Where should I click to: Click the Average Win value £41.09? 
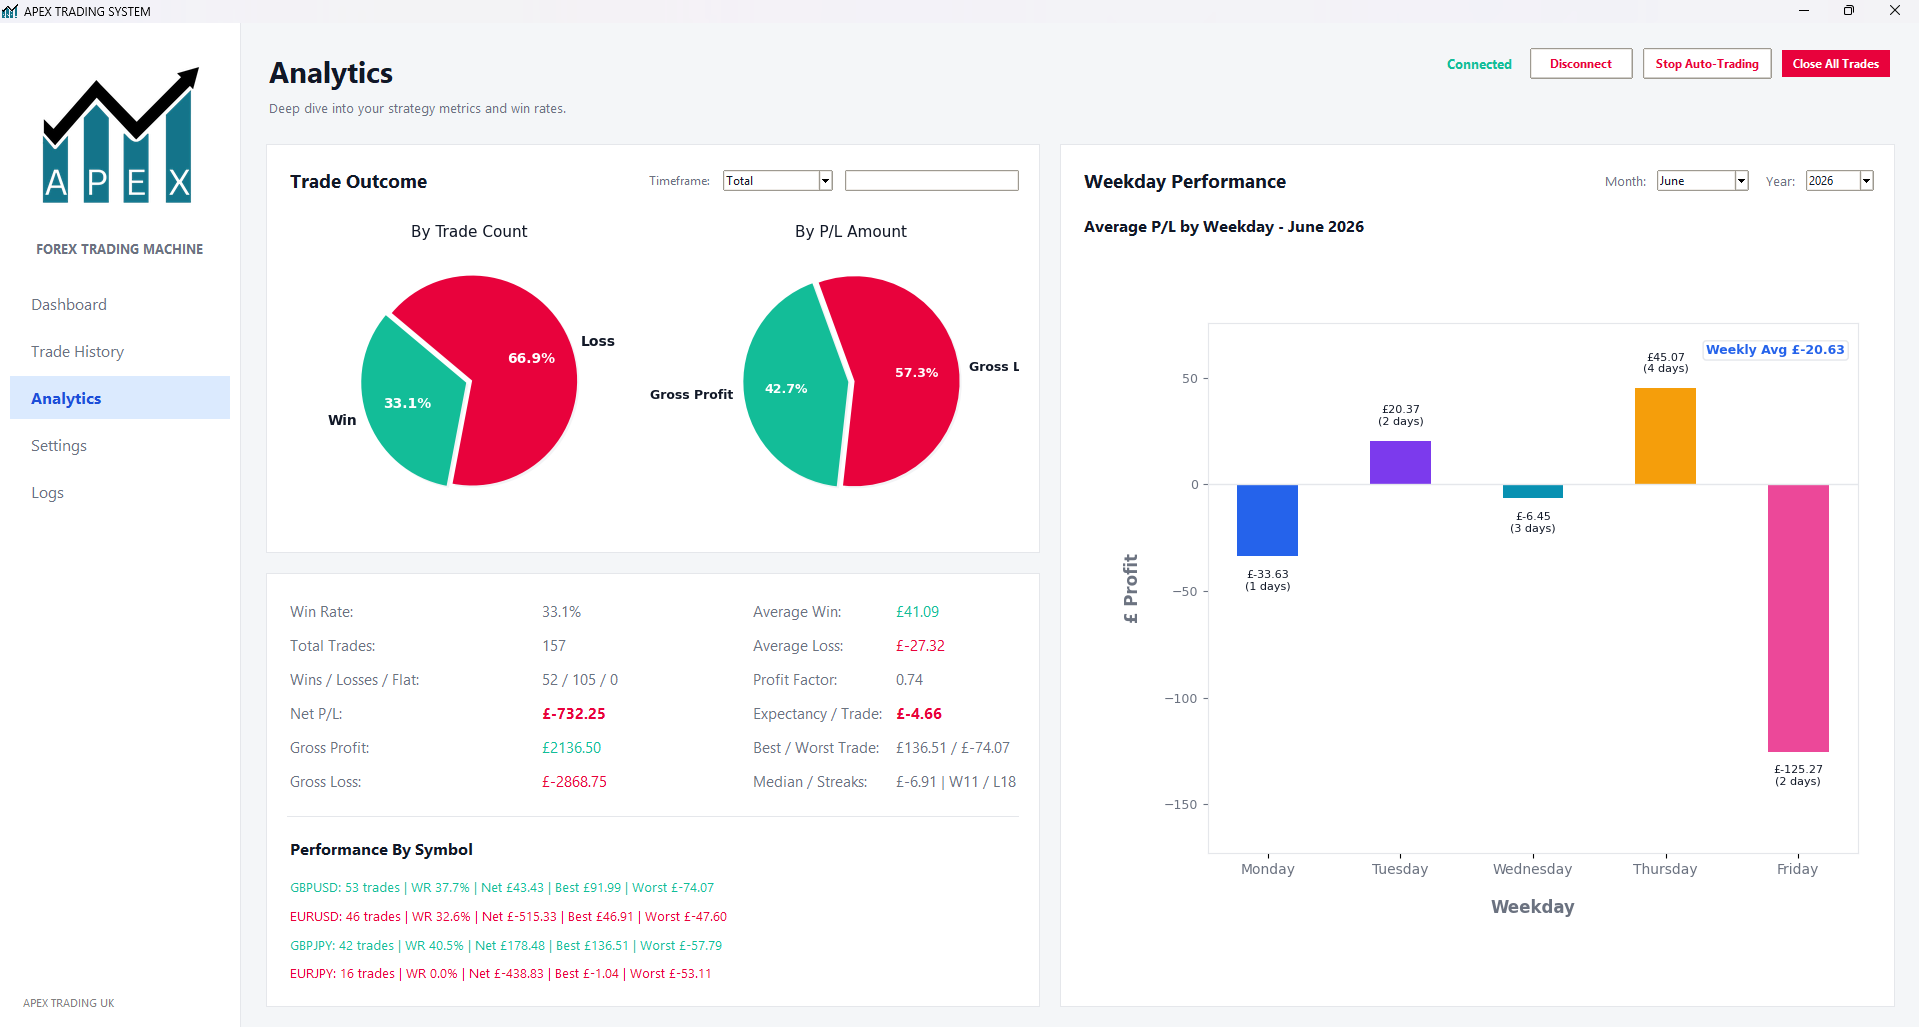pyautogui.click(x=917, y=611)
